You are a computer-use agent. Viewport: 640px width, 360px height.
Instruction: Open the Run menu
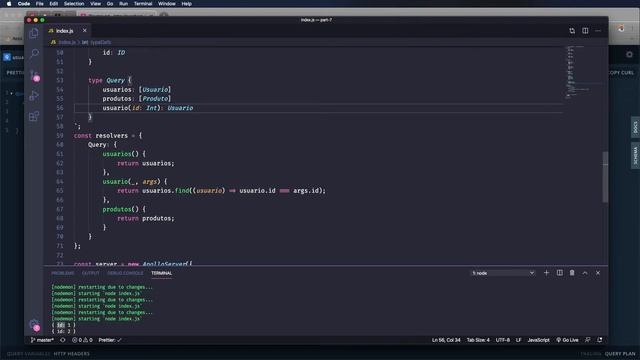point(123,4)
